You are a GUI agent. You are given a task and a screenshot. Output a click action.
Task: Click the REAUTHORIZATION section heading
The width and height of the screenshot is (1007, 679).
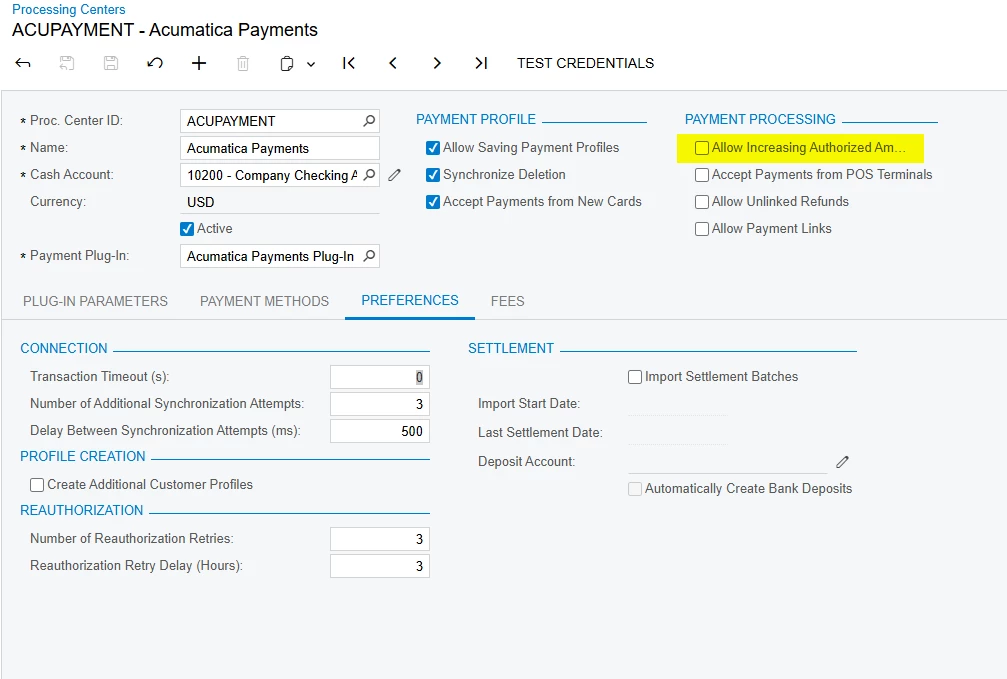click(x=82, y=510)
